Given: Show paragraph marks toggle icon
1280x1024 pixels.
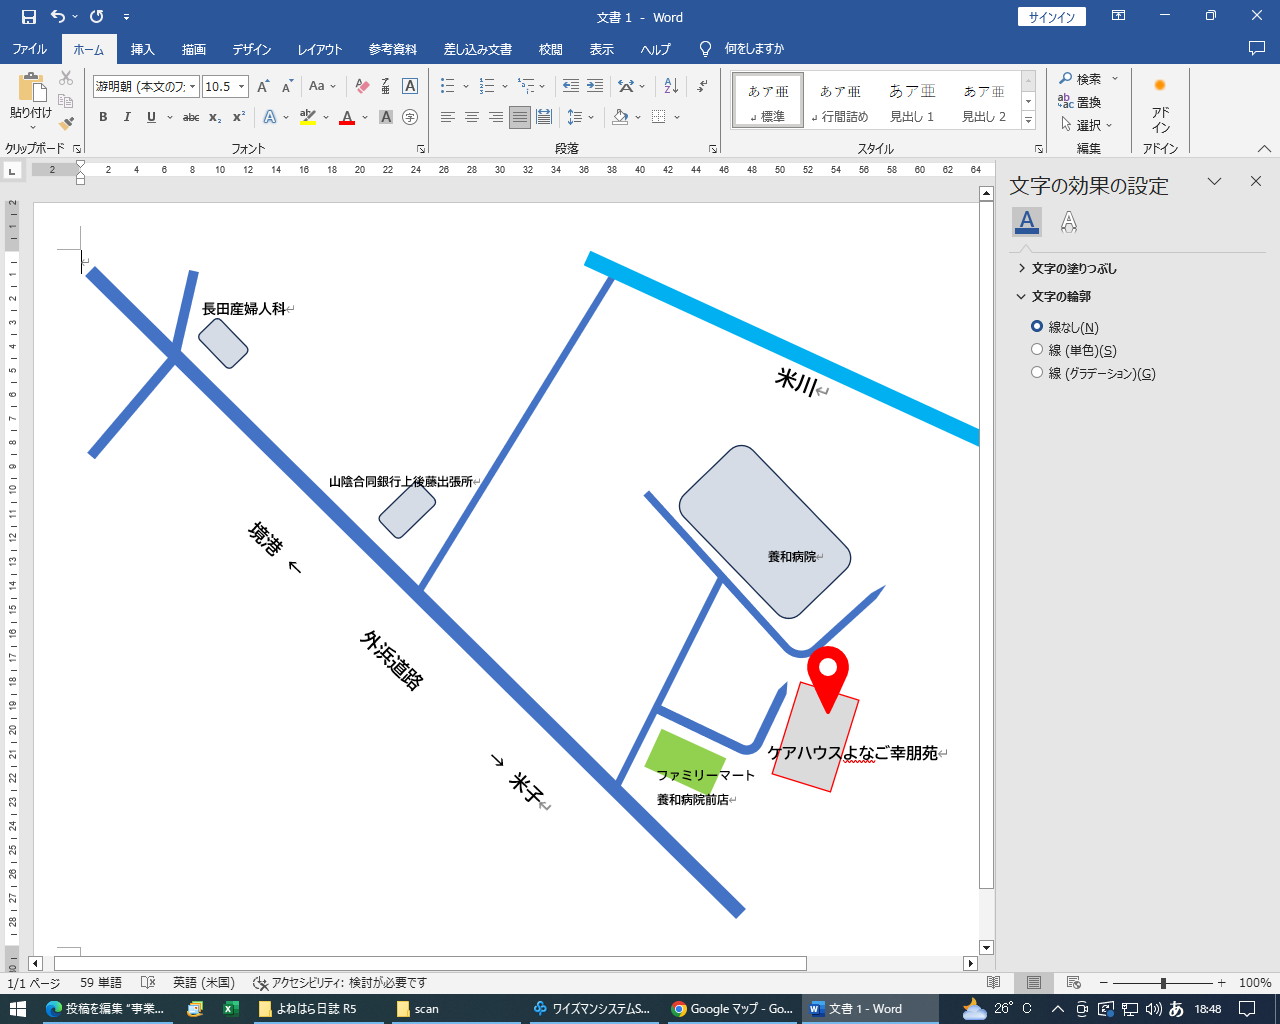Looking at the screenshot, I should pos(703,87).
